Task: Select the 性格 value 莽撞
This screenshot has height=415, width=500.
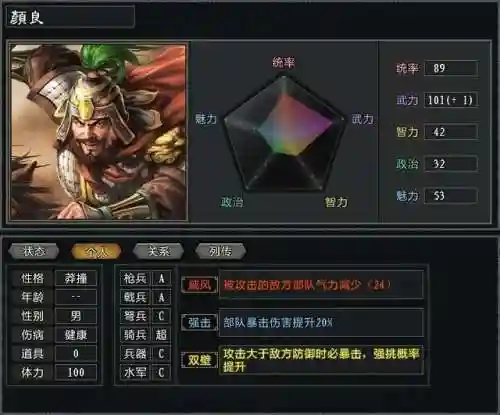Action: [x=76, y=278]
